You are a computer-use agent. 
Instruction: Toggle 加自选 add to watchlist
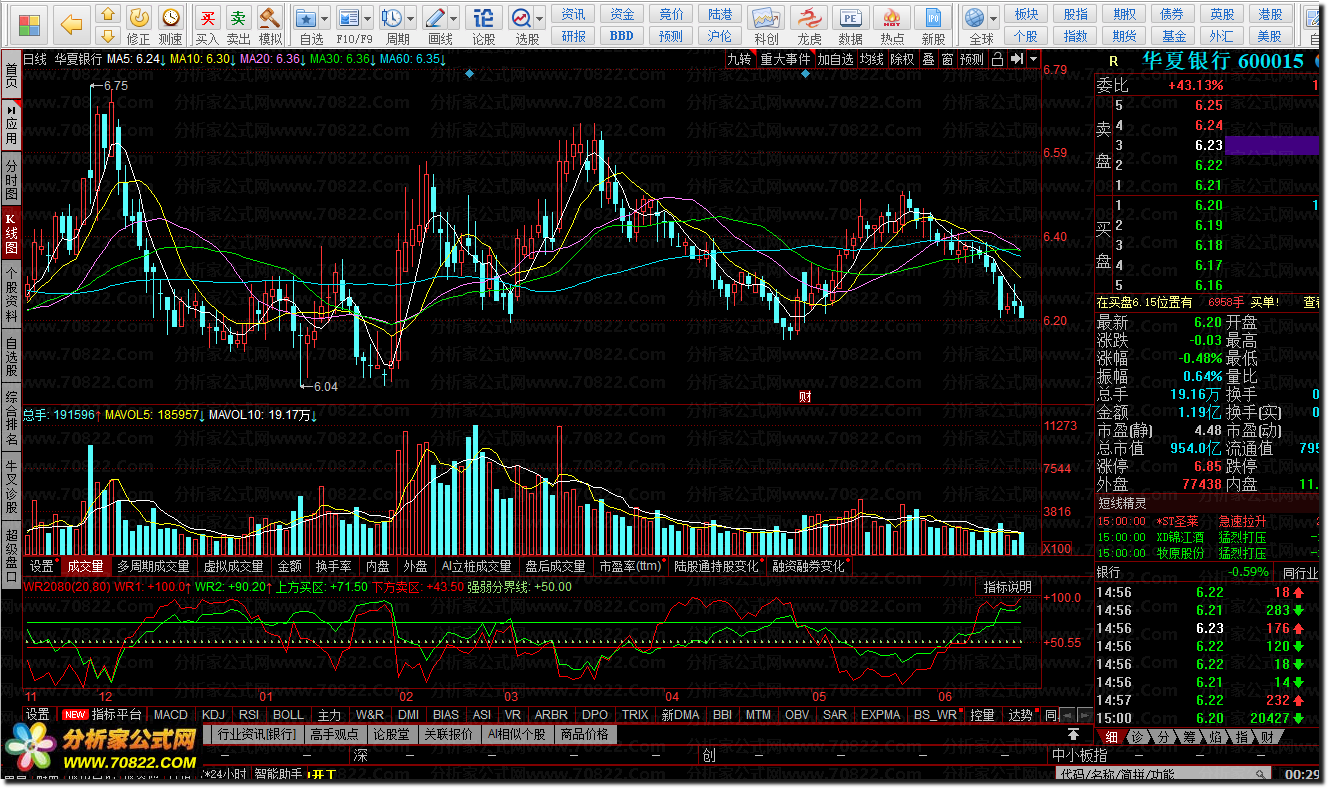(x=835, y=59)
